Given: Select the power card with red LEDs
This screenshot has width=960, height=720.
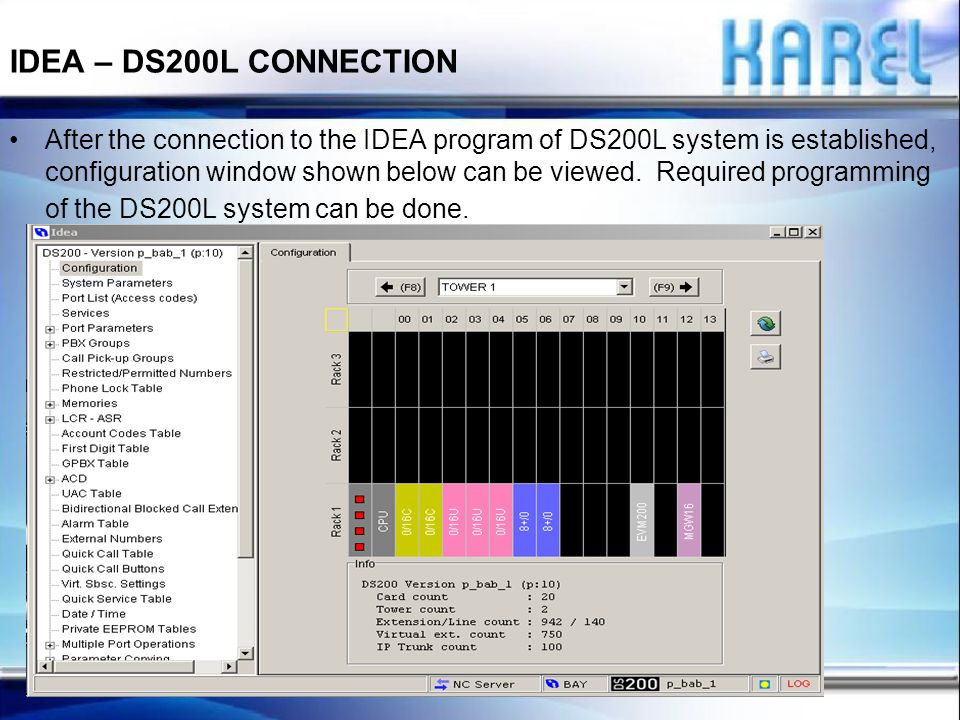Looking at the screenshot, I should (x=360, y=520).
